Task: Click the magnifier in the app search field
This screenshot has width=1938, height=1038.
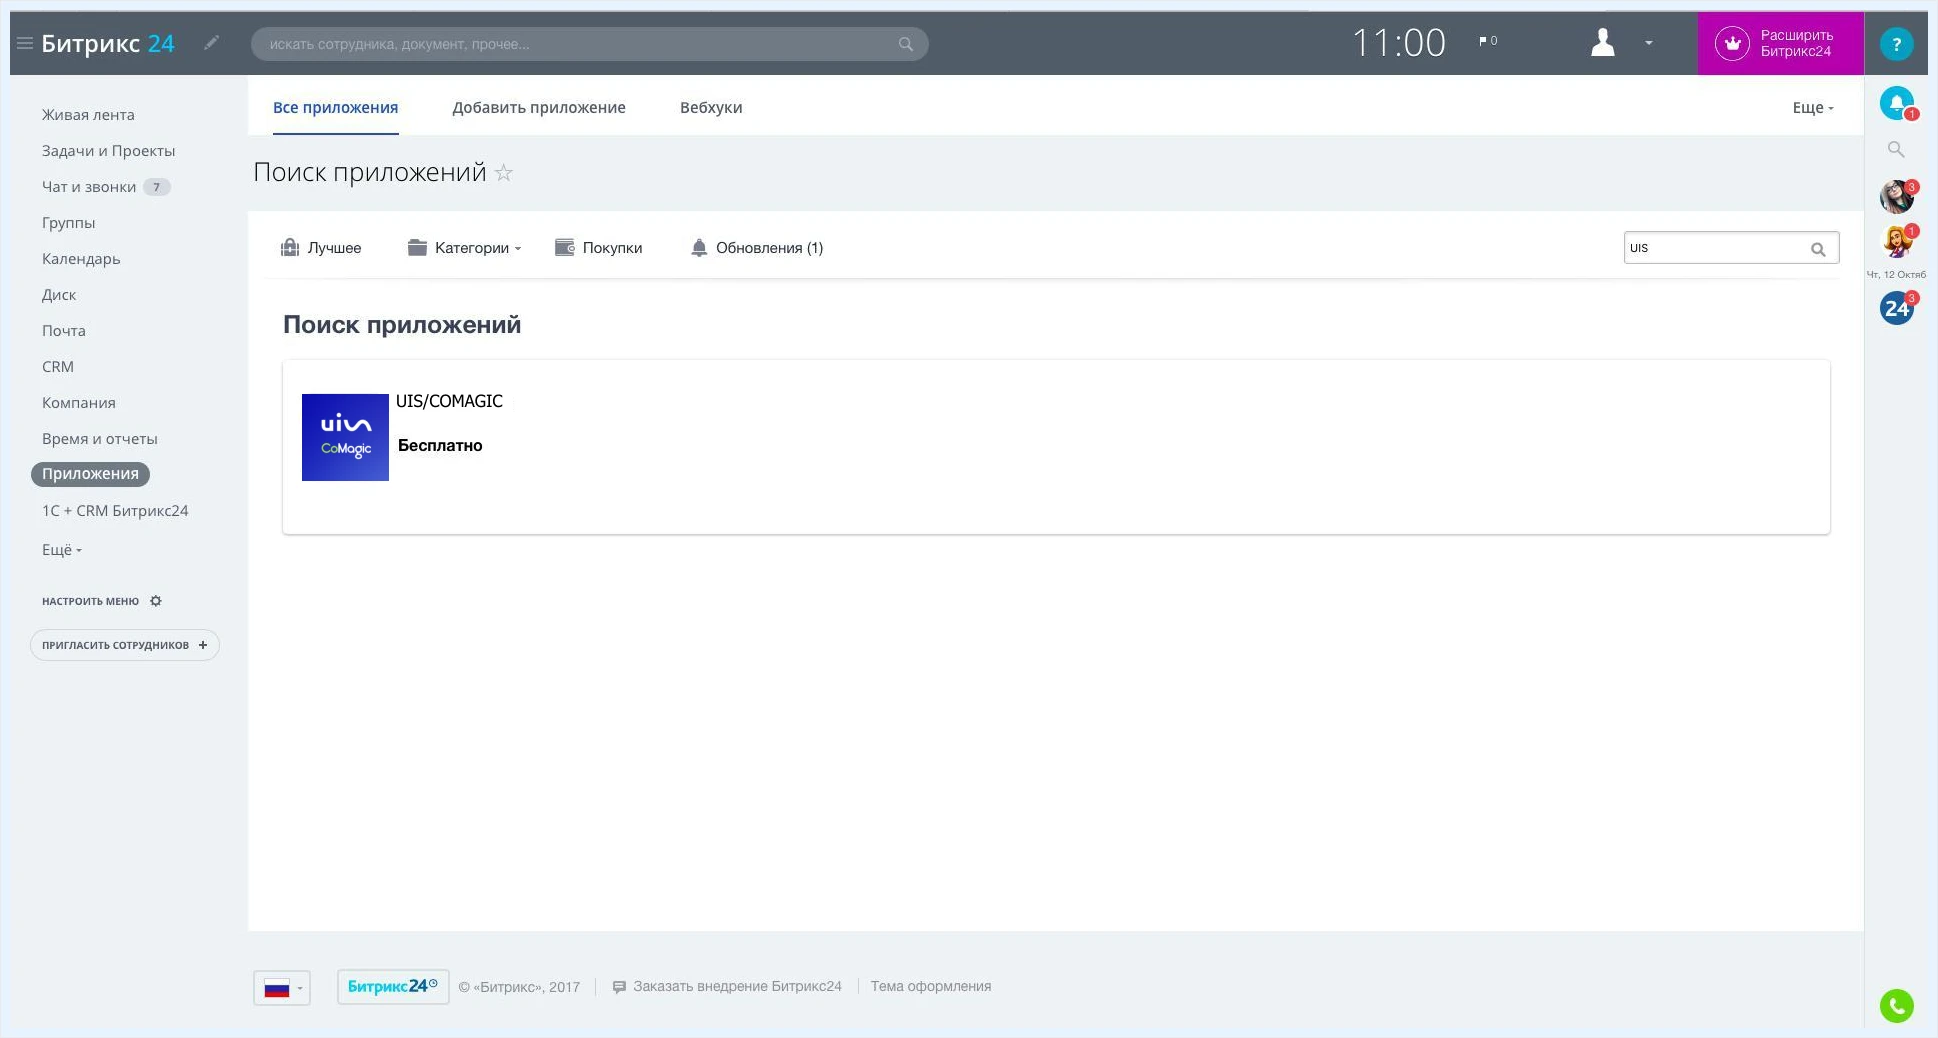Action: point(1818,249)
